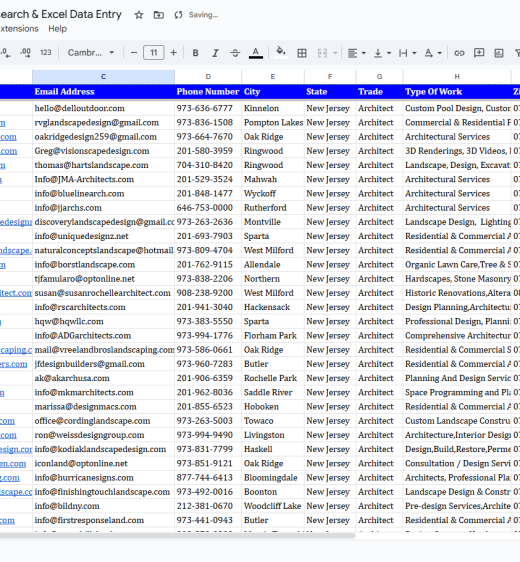Open the Help menu
The height and width of the screenshot is (562, 520).
click(58, 29)
